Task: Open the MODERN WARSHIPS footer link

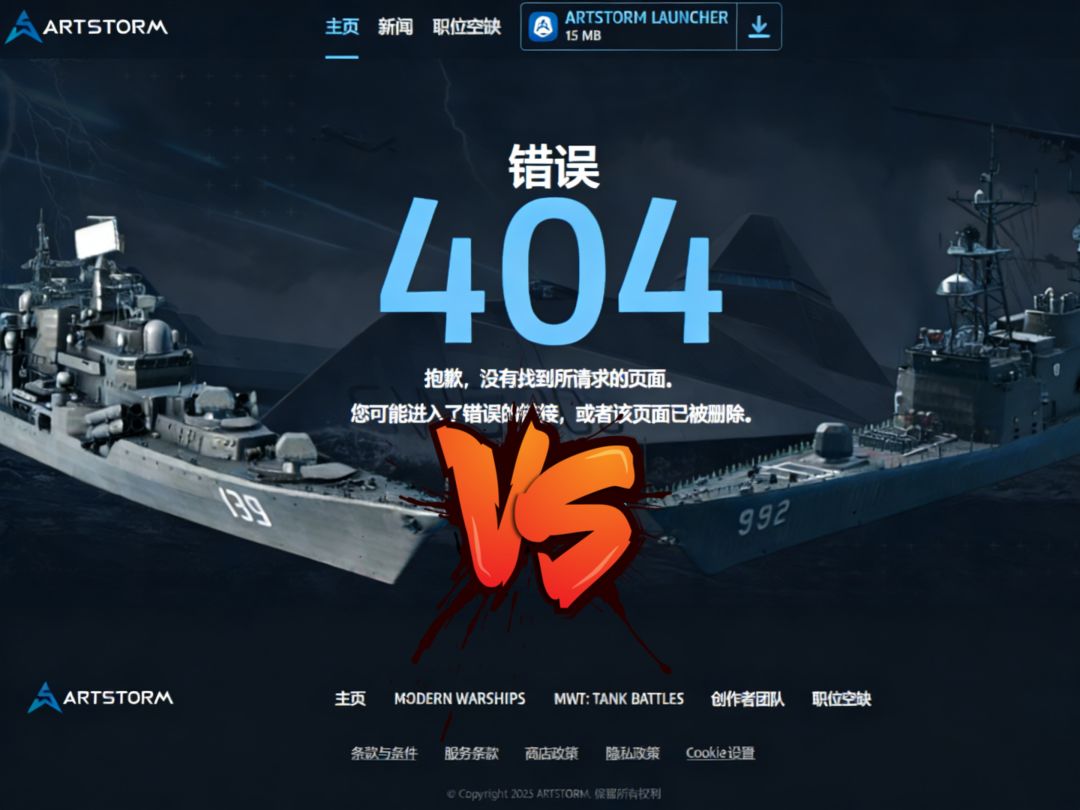Action: pyautogui.click(x=459, y=698)
